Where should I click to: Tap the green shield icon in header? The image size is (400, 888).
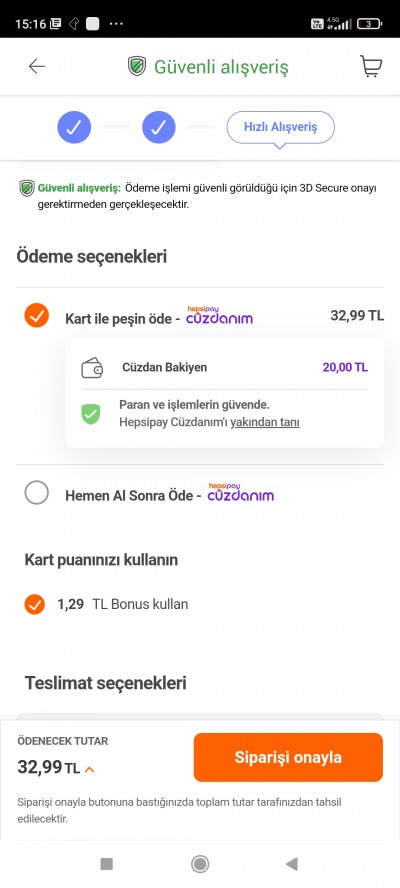137,66
